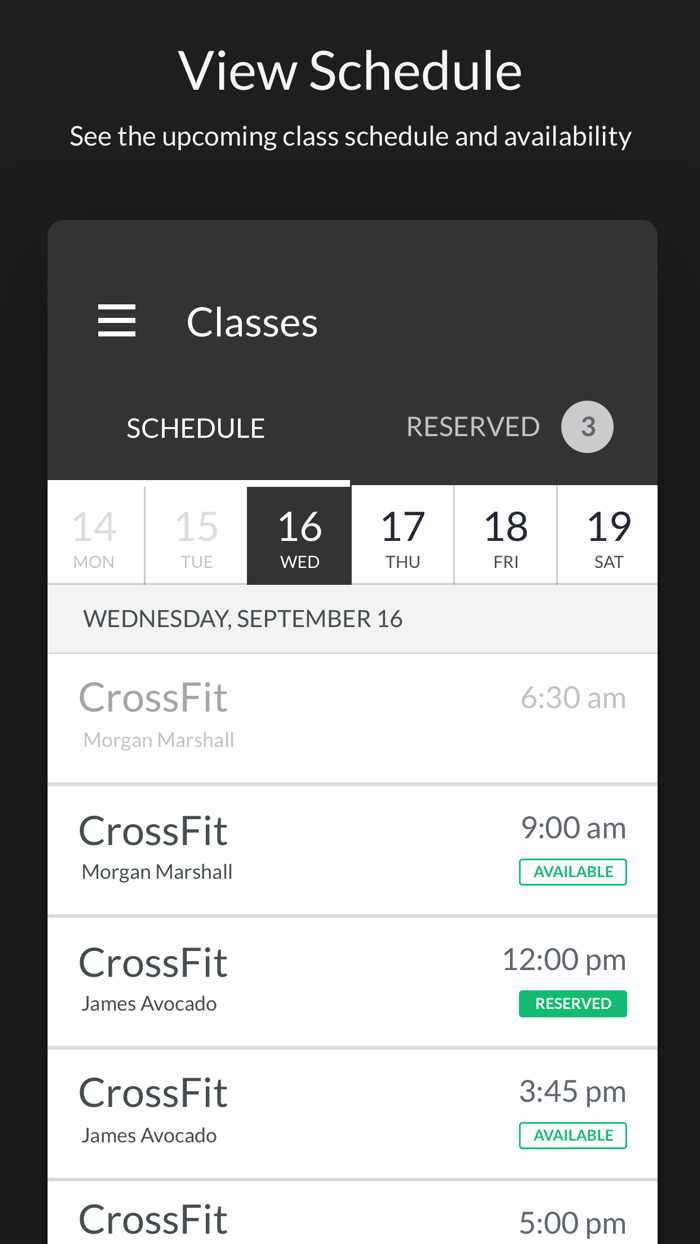The image size is (700, 1244).
Task: Click the AVAILABLE badge on the 3:45 pm class
Action: click(573, 1135)
